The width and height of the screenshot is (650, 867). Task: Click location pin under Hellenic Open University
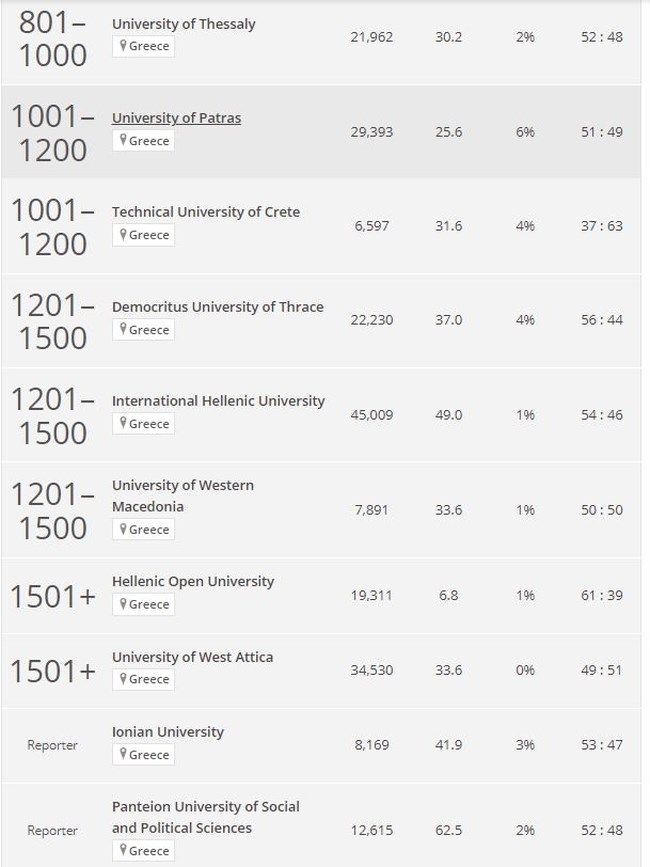tap(123, 604)
